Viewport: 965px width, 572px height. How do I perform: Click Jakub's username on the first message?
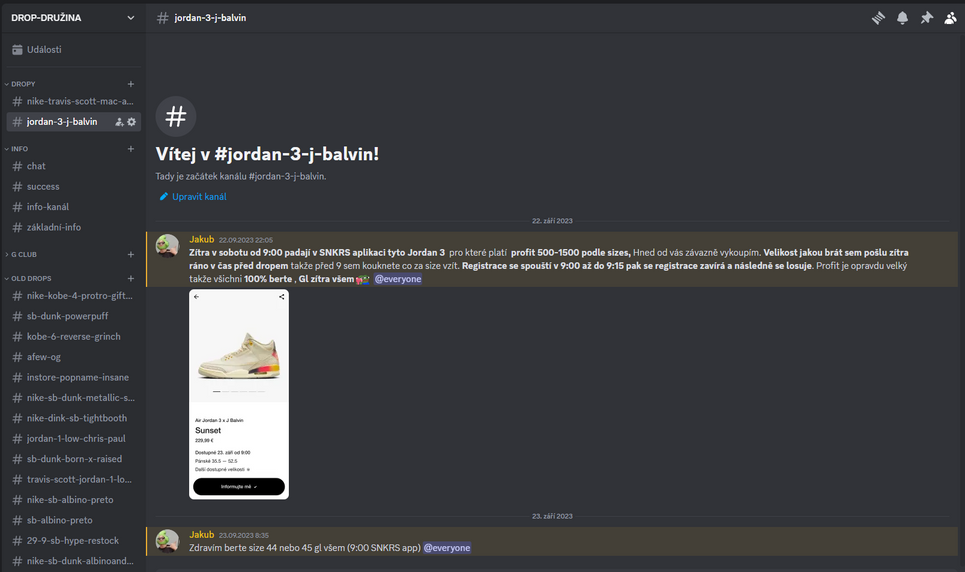coord(202,240)
